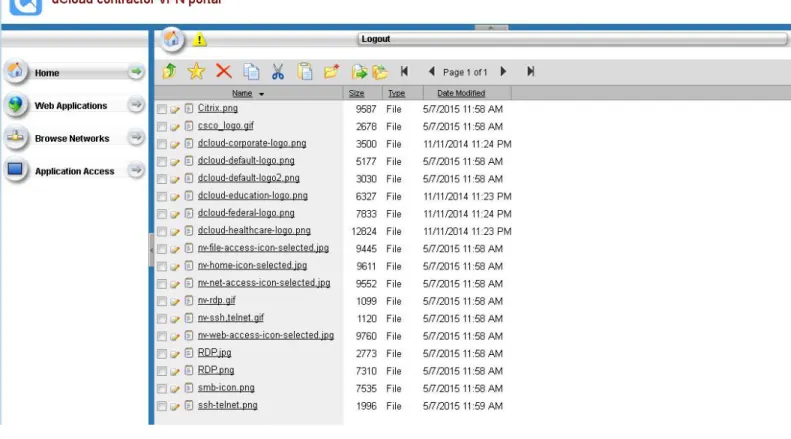
Task: Upload file icon in toolbar
Action: point(380,72)
